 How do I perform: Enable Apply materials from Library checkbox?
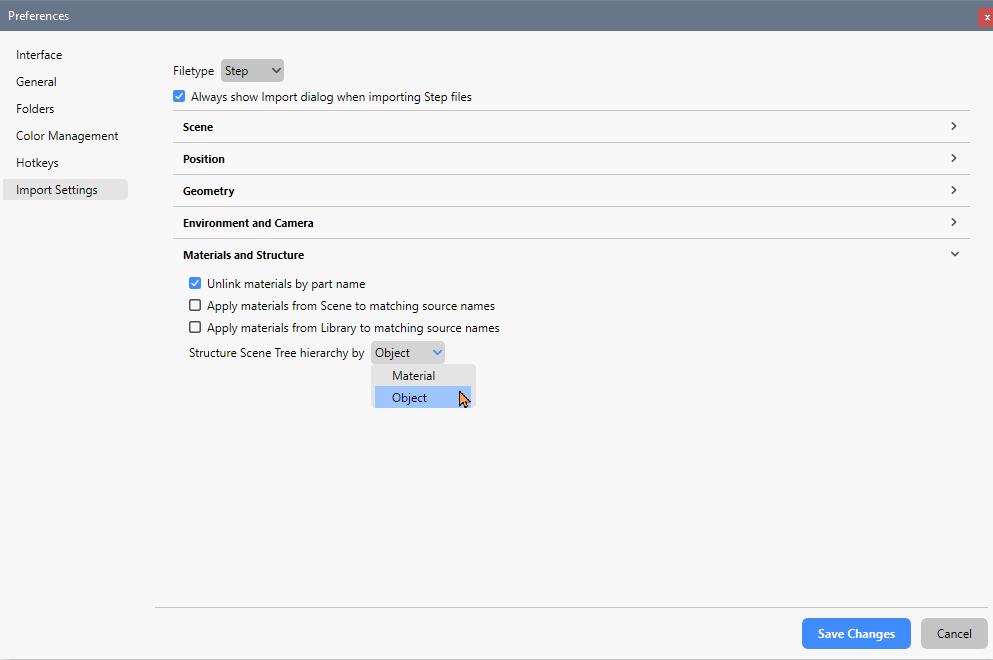(195, 327)
